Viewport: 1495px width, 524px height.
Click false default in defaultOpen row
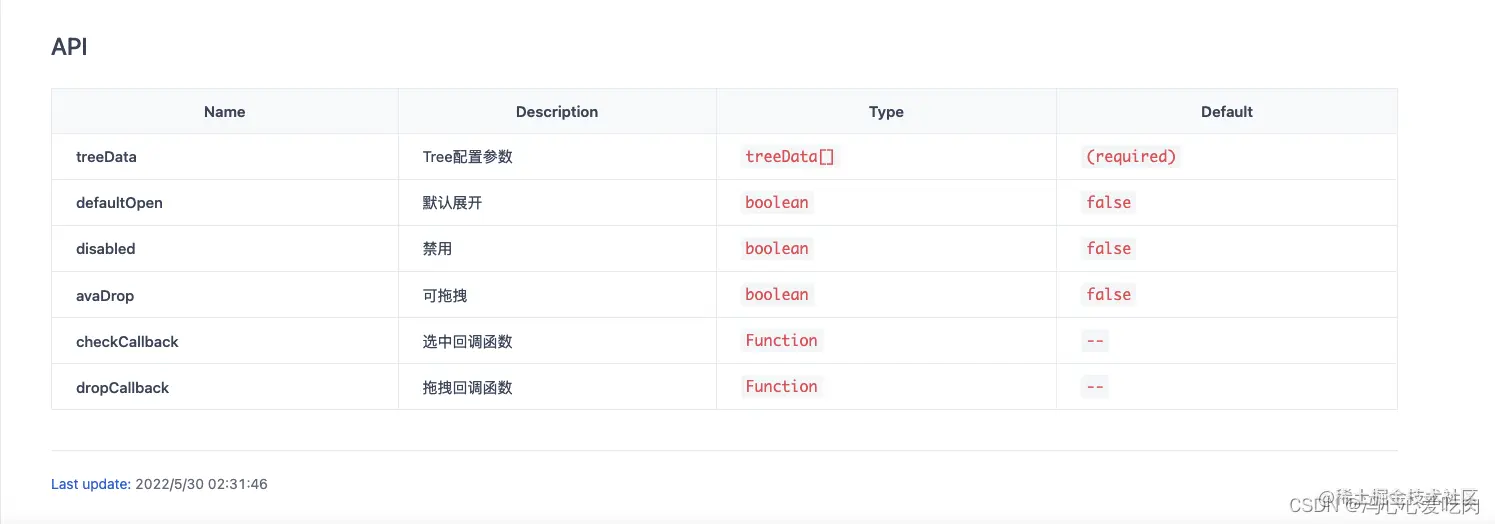tap(1108, 203)
